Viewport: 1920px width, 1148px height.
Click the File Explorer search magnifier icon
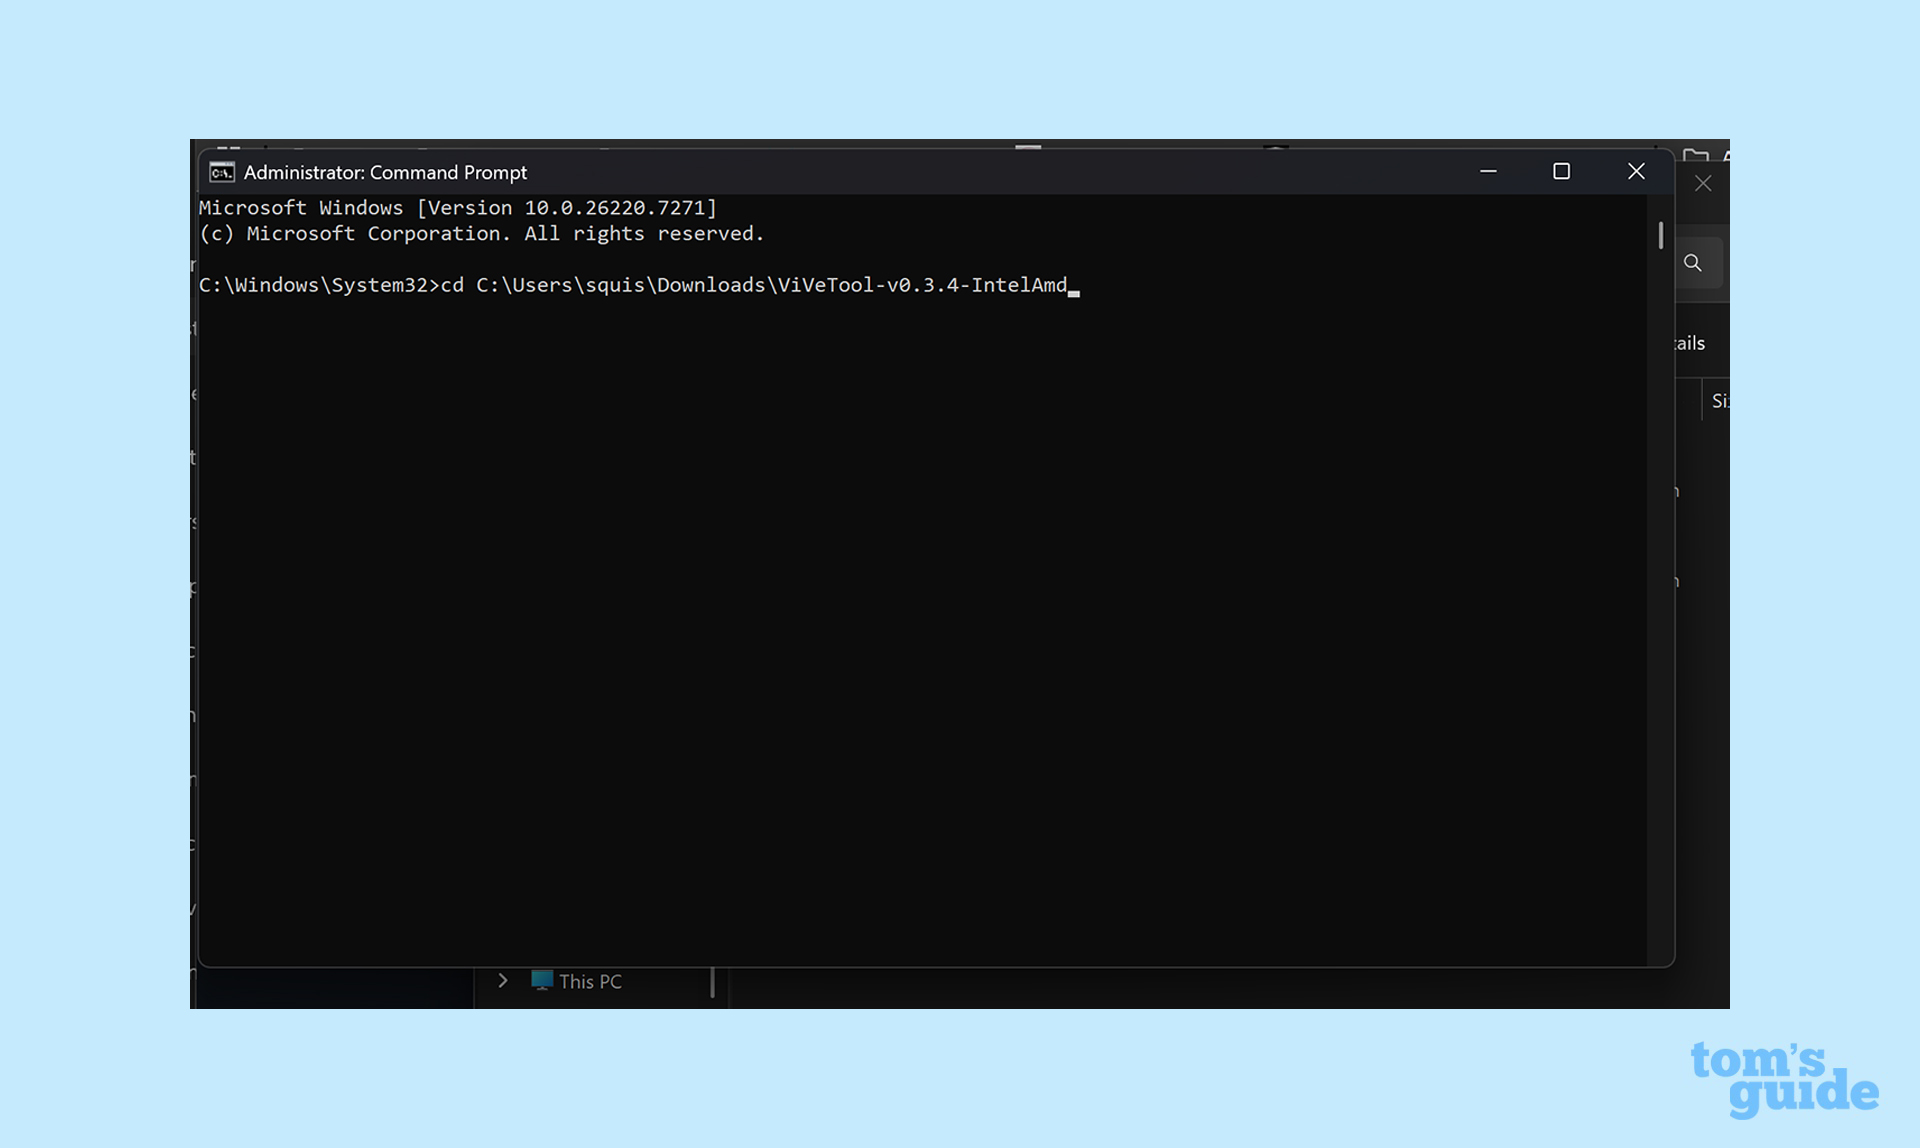click(x=1692, y=263)
